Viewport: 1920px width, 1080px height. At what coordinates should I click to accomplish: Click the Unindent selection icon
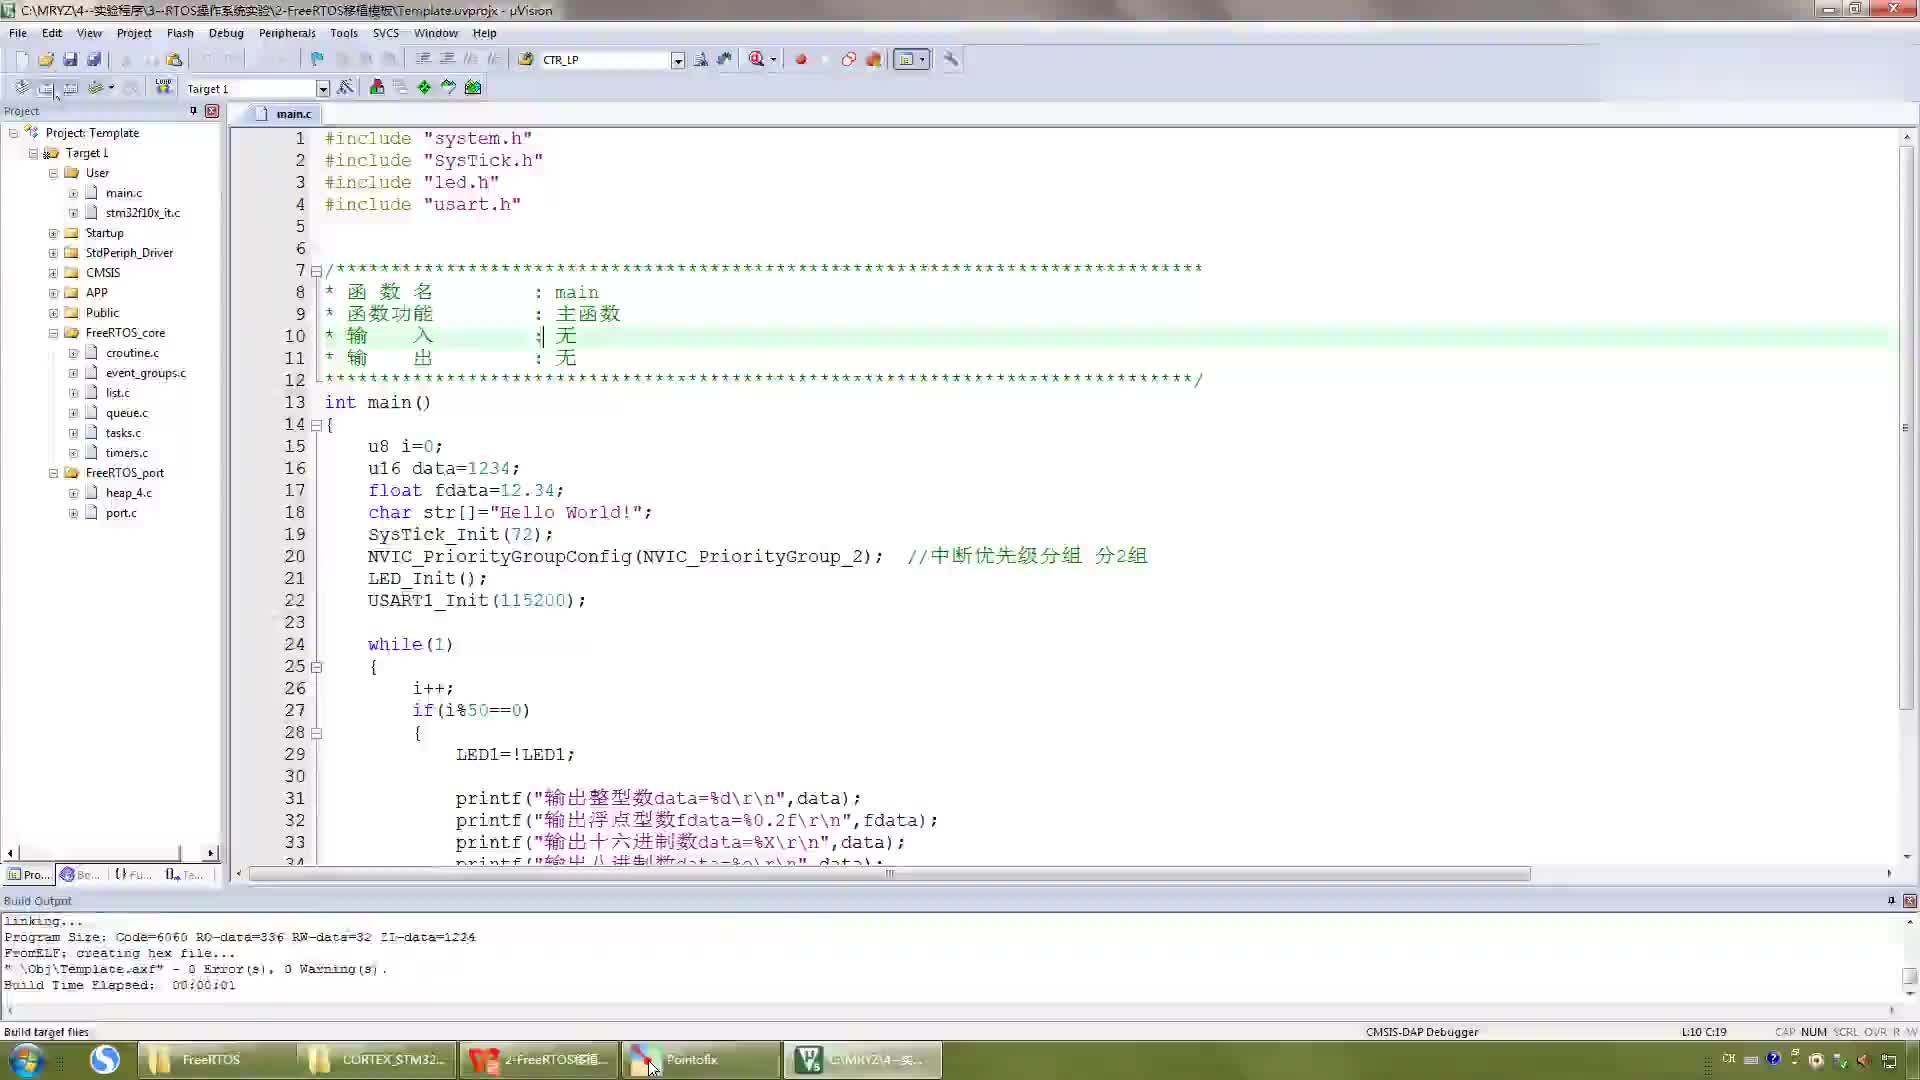tap(447, 59)
